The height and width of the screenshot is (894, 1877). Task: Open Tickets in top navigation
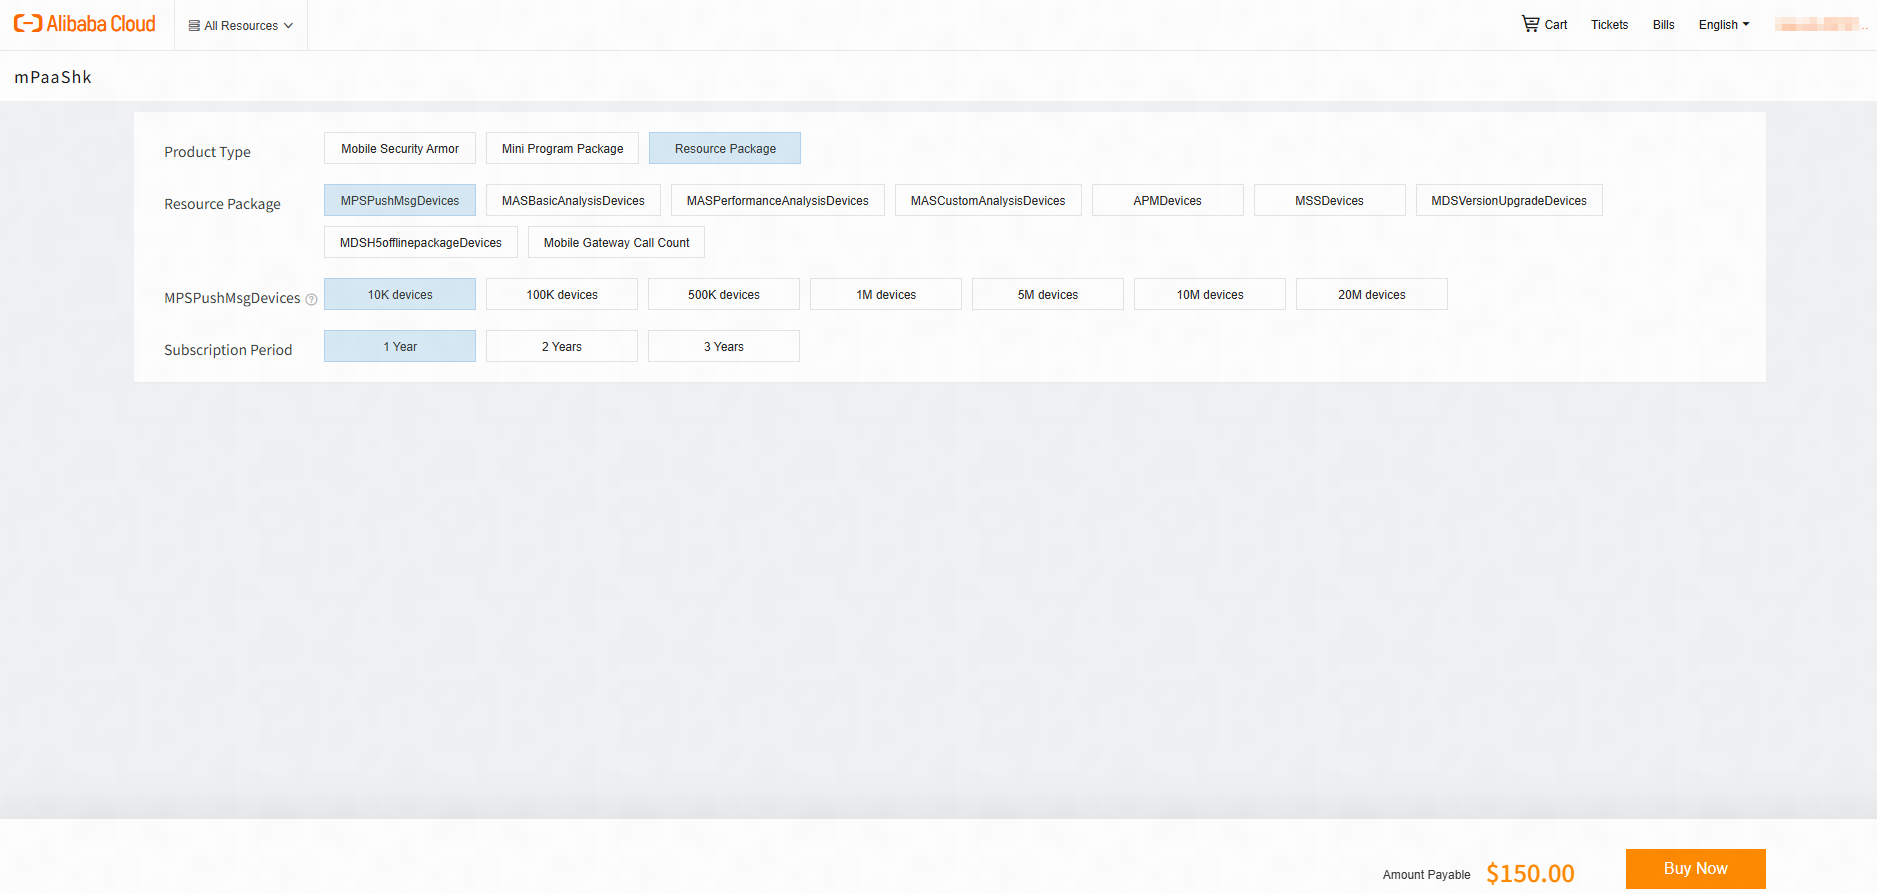click(1609, 25)
